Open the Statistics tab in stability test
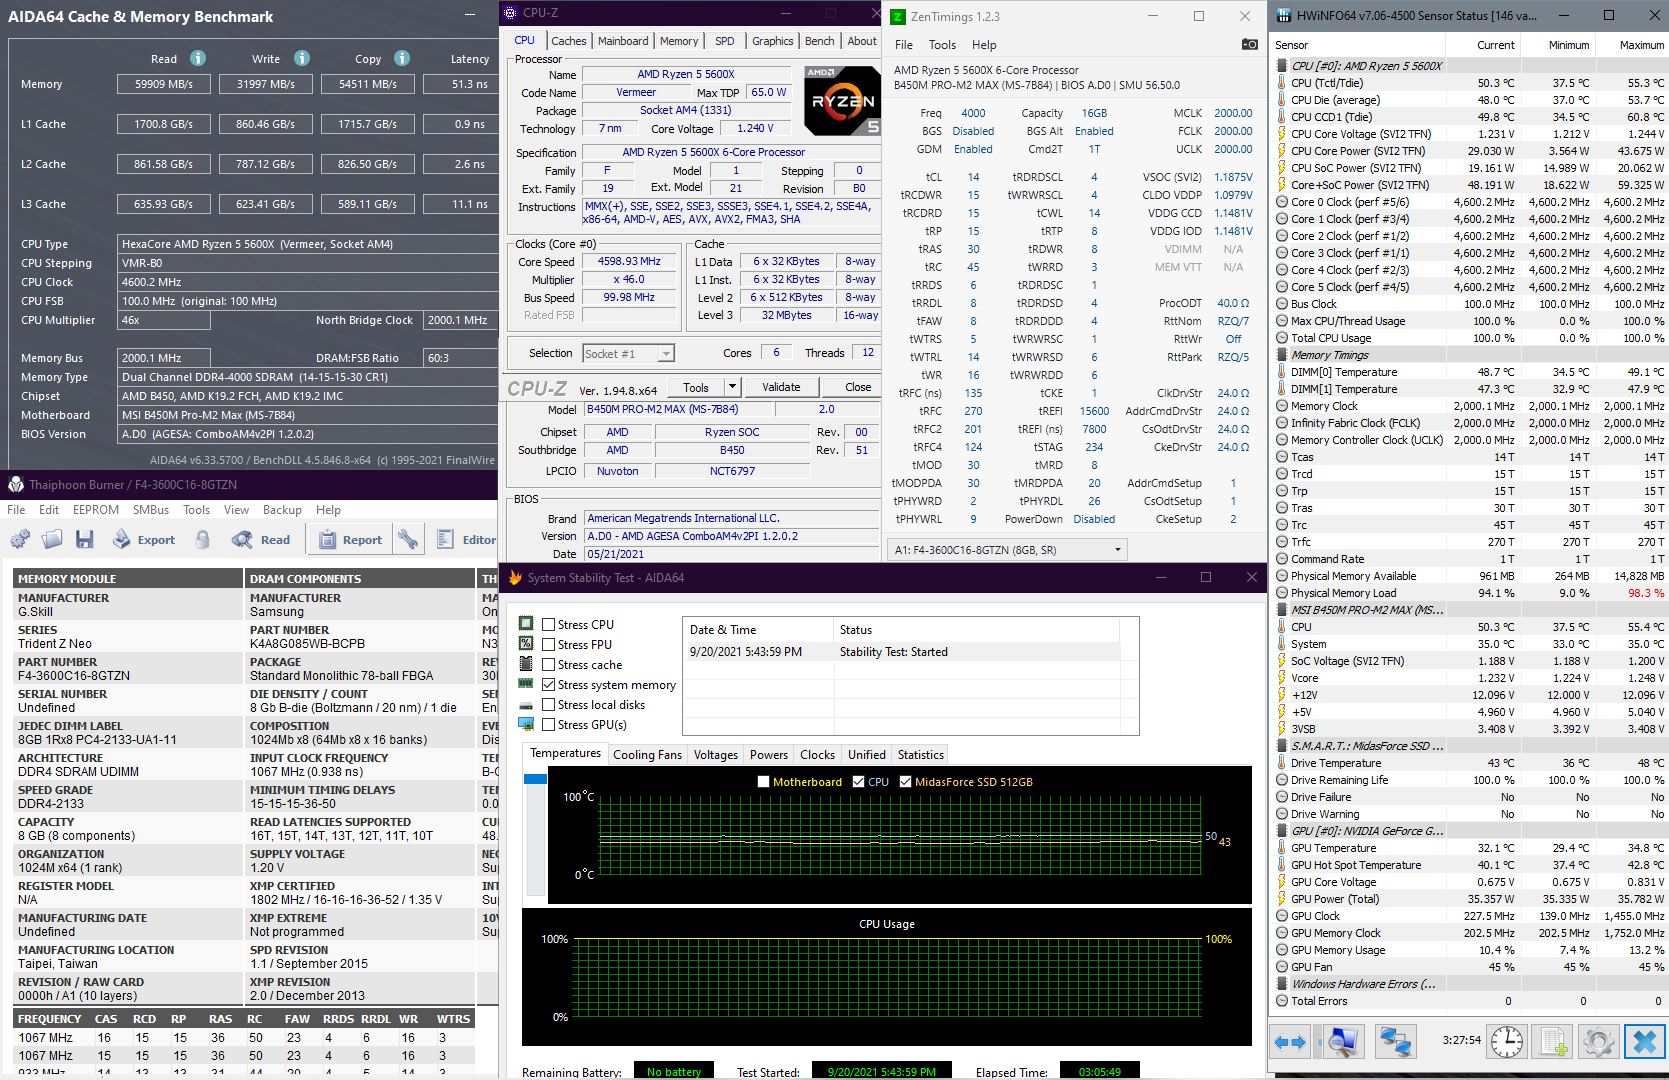 click(920, 755)
